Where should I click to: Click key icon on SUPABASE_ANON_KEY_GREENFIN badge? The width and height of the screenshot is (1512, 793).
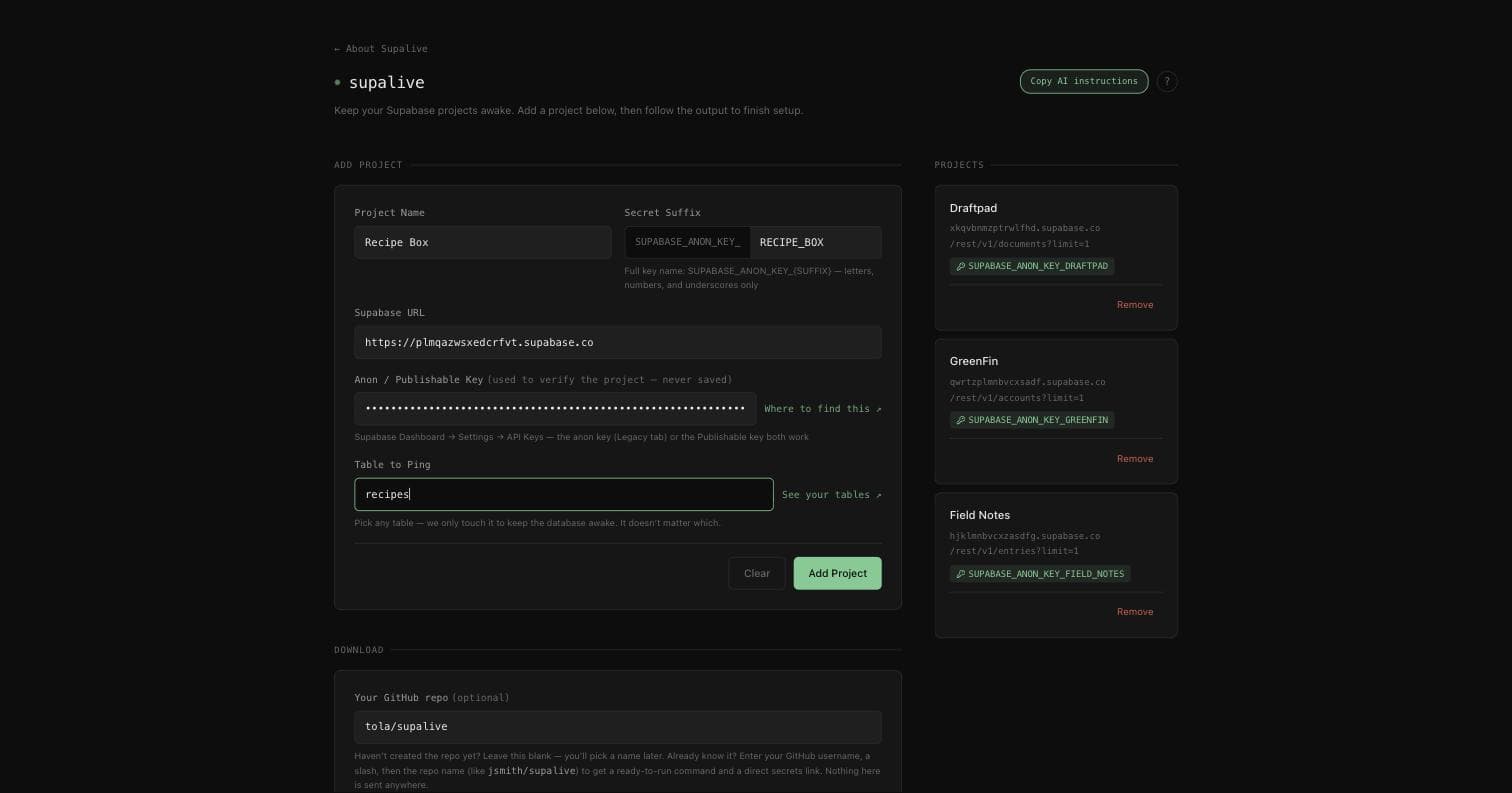[961, 420]
